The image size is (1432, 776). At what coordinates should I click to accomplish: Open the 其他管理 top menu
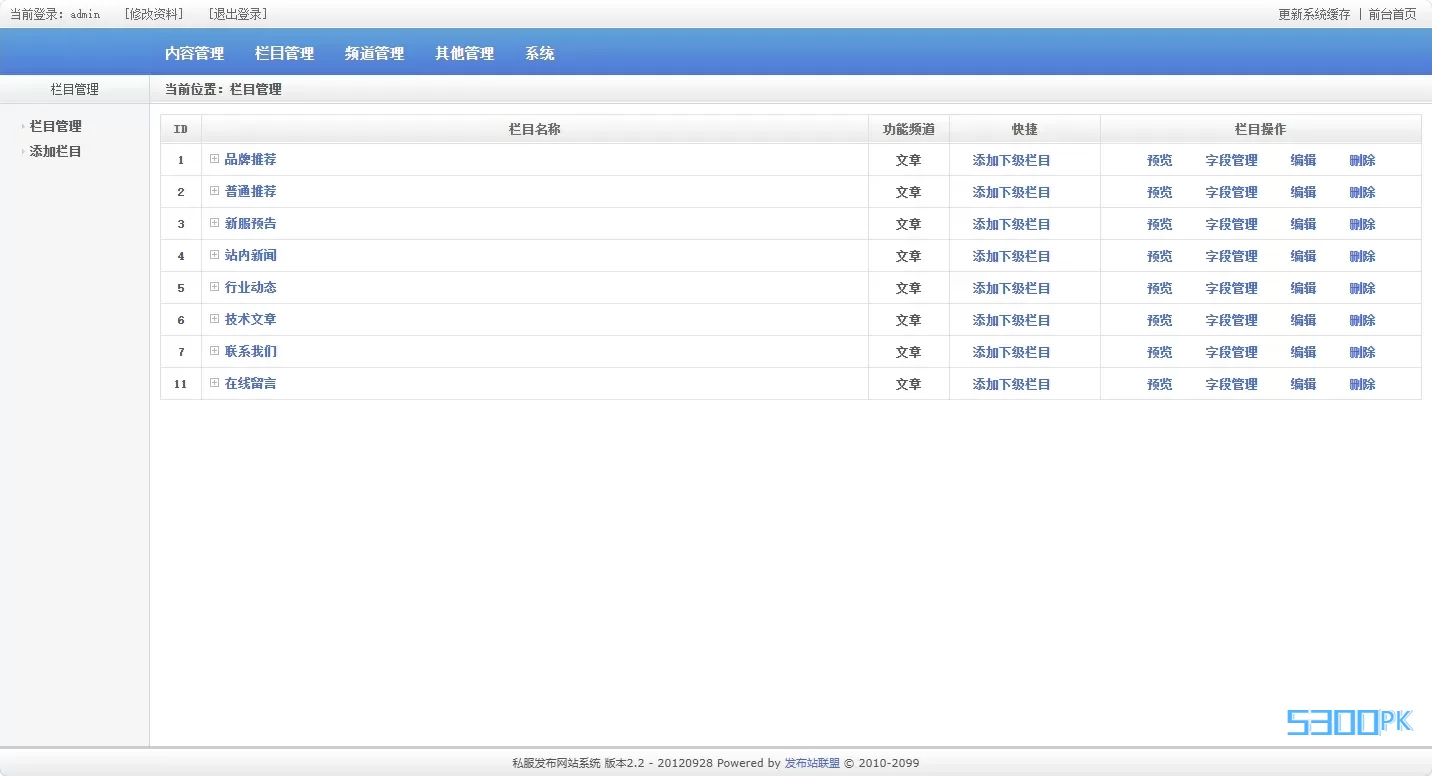click(464, 54)
